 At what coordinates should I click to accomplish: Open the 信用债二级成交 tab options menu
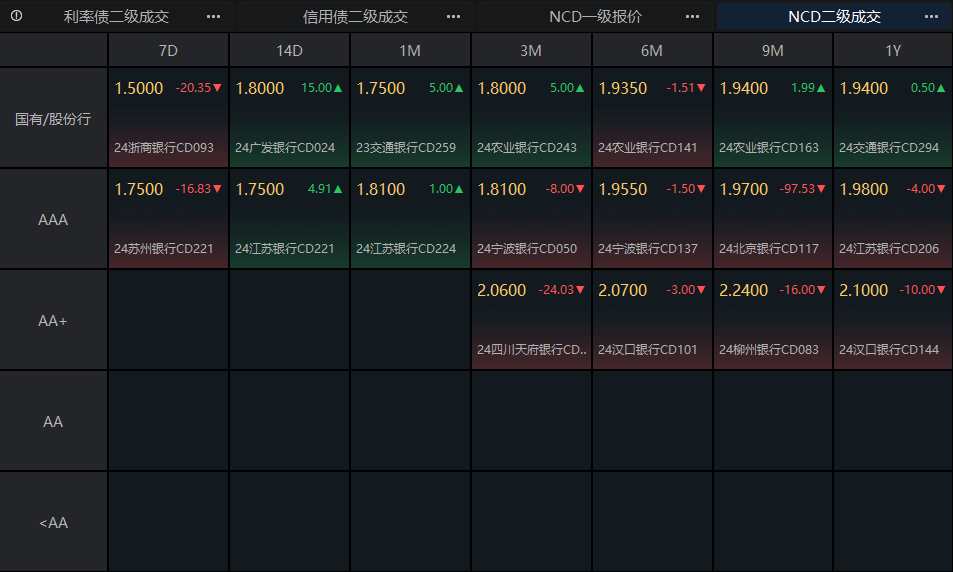pyautogui.click(x=453, y=16)
